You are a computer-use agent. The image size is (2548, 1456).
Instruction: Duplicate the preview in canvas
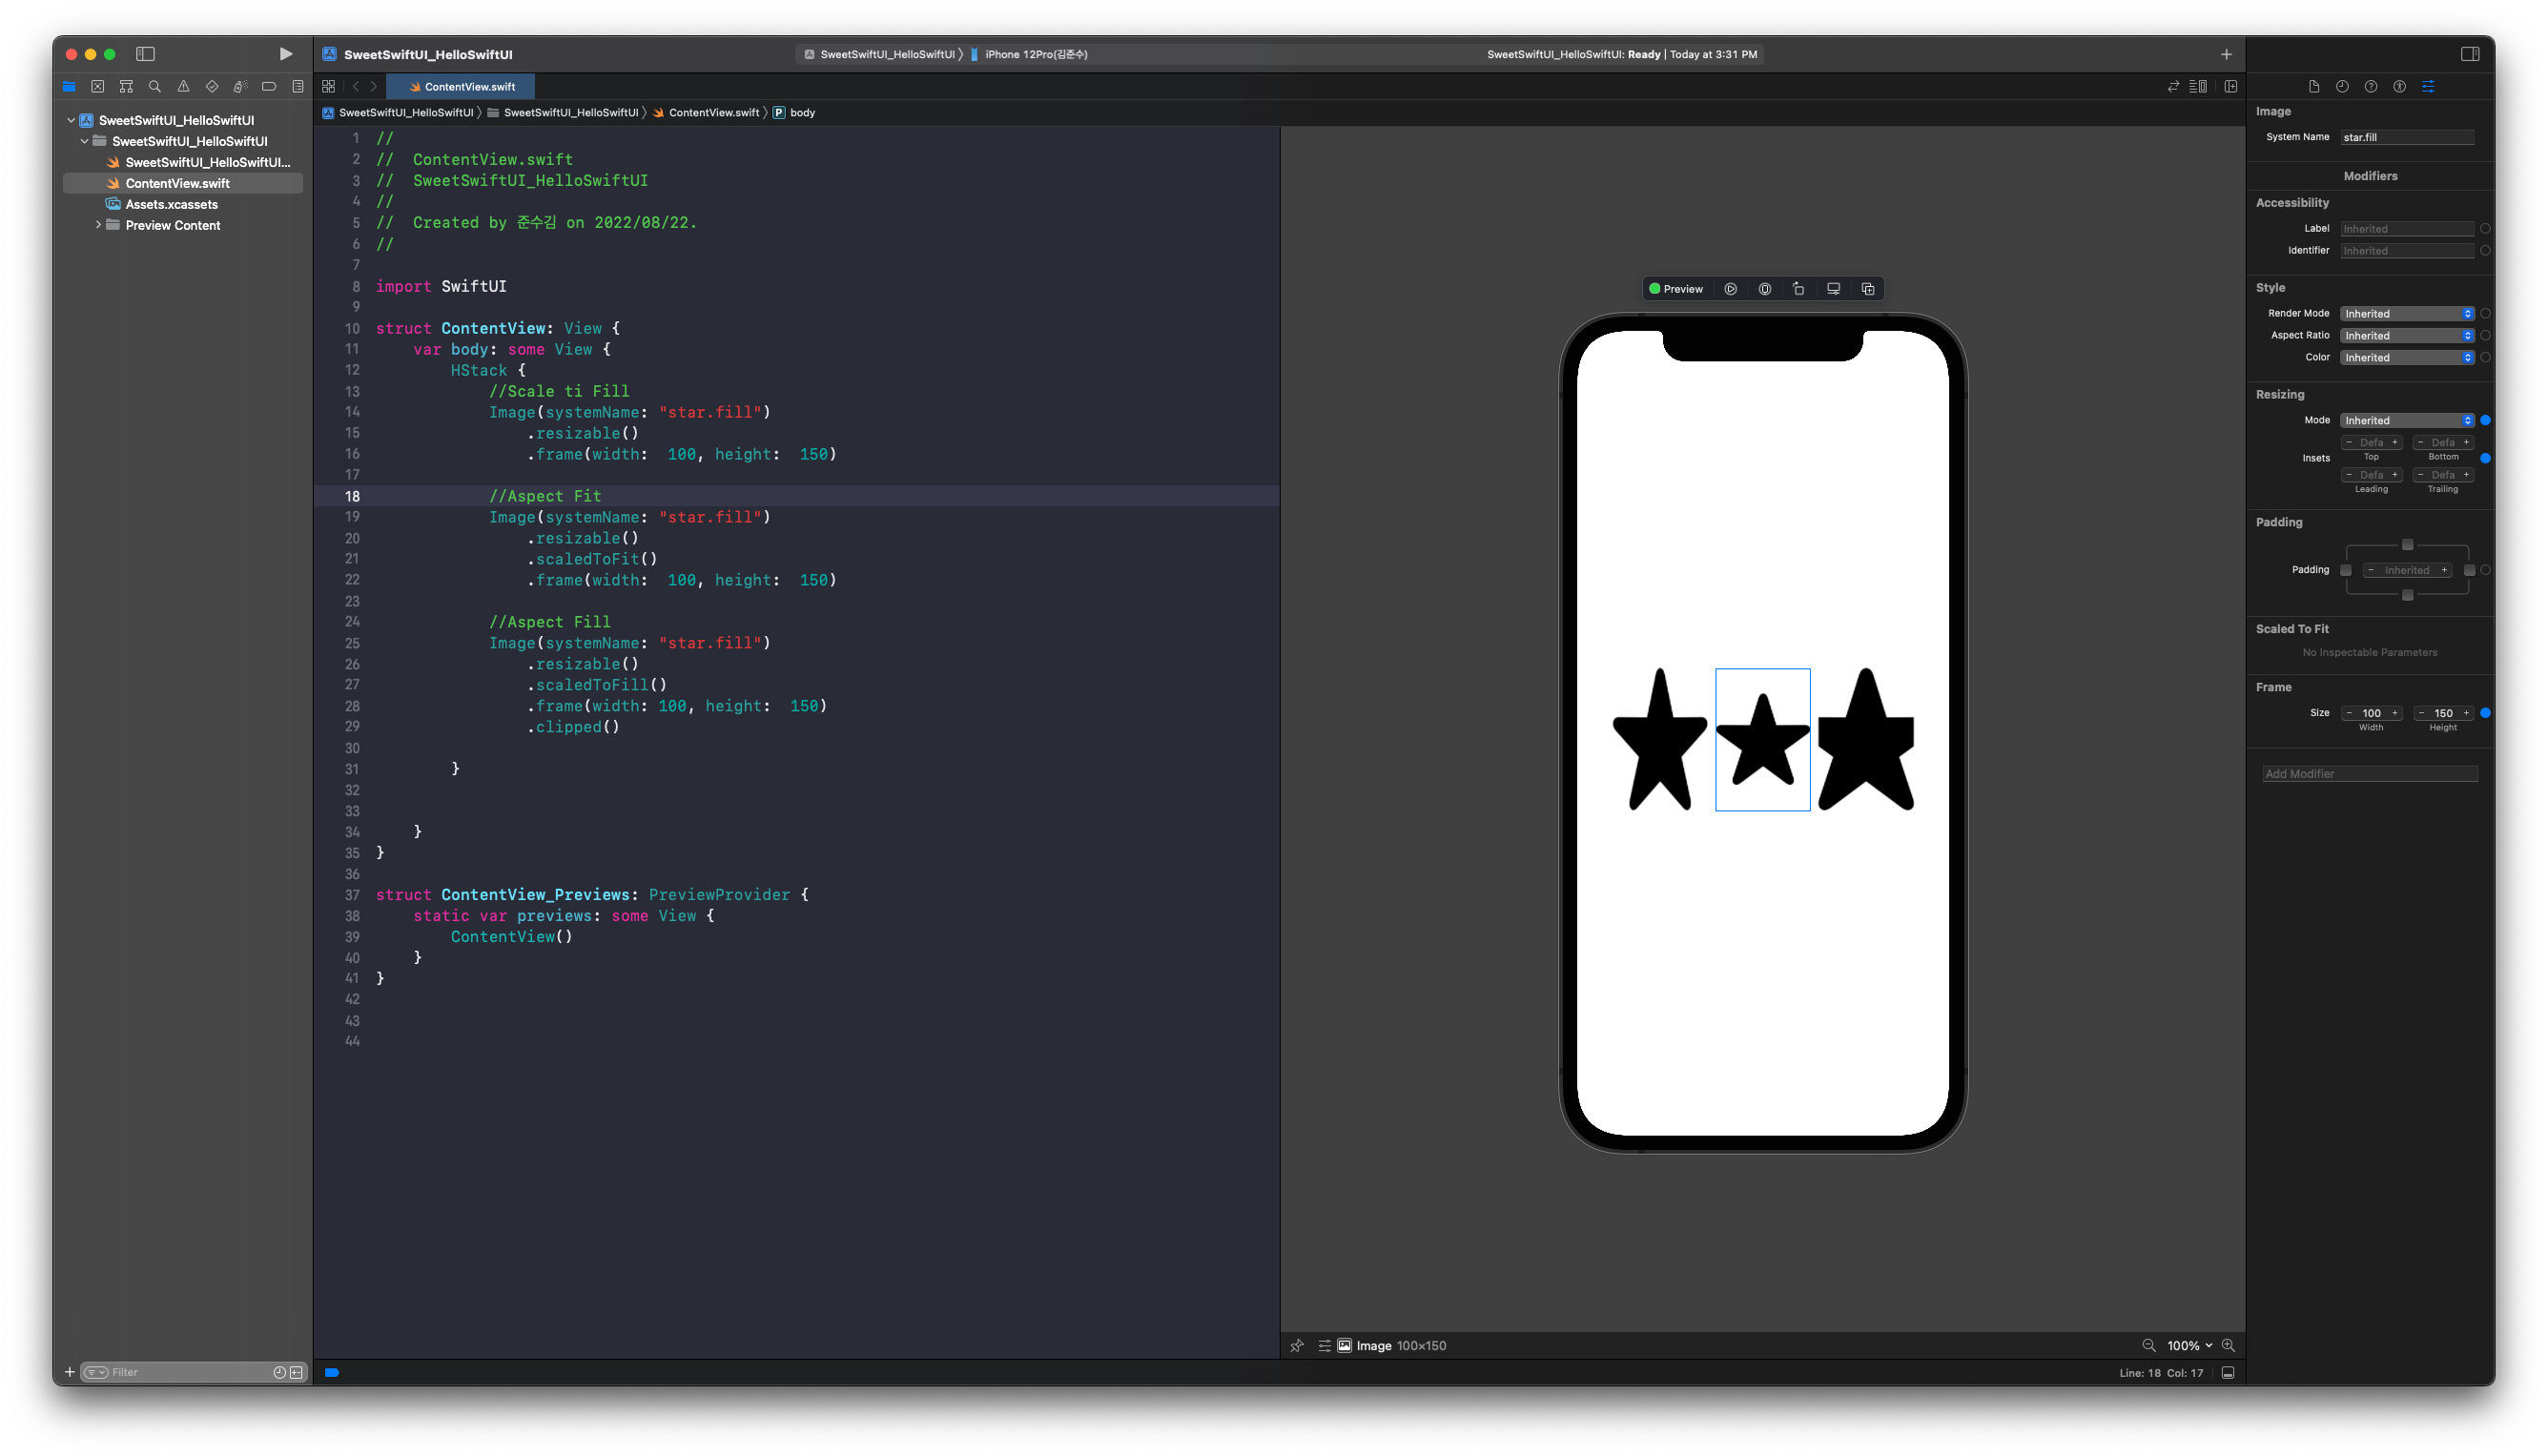1868,289
